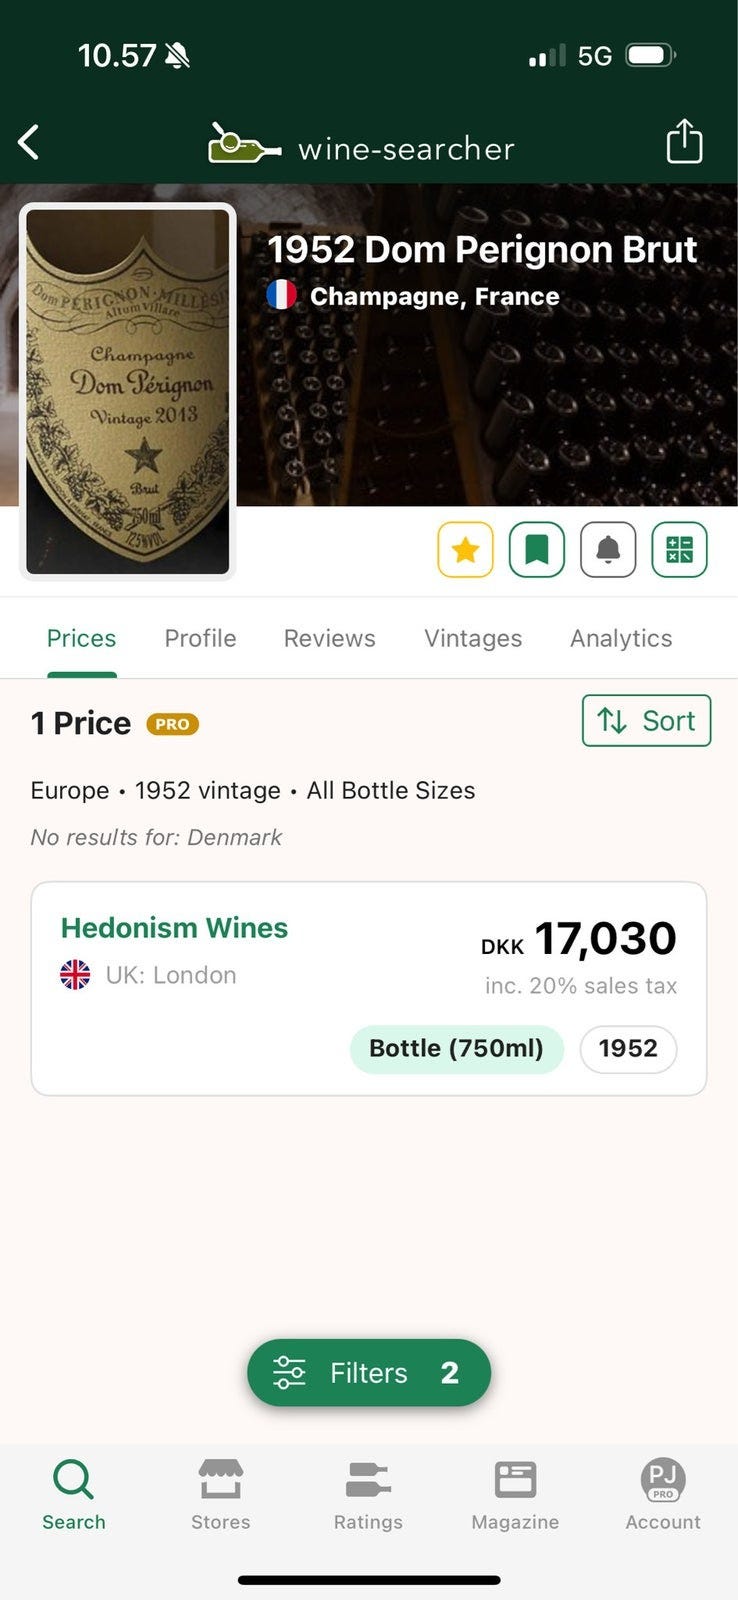Toggle the bookmark save icon
Viewport: 738px width, 1600px height.
click(537, 550)
